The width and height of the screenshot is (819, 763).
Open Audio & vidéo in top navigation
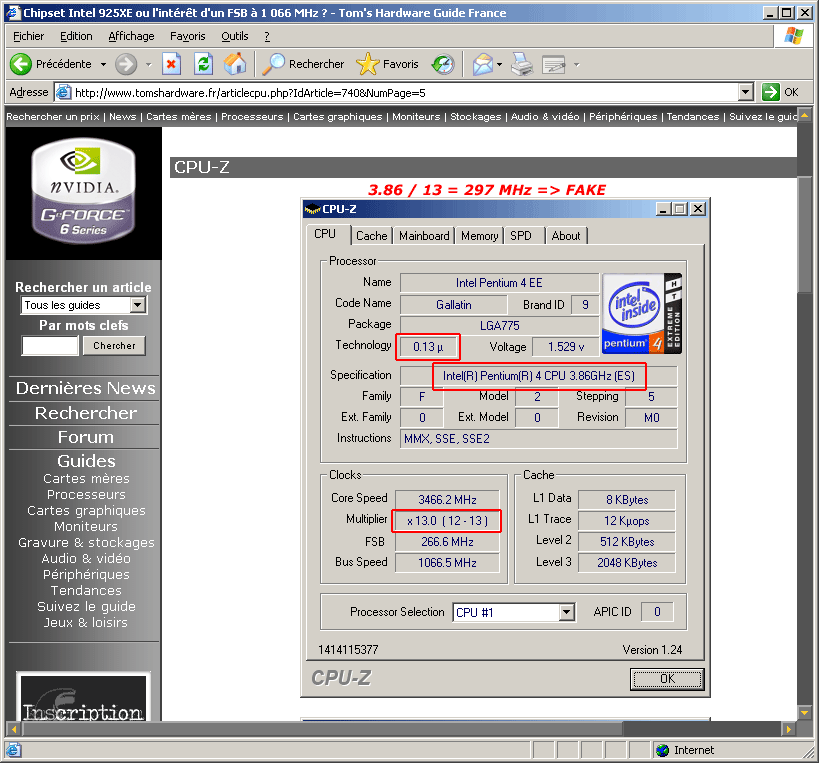(545, 116)
